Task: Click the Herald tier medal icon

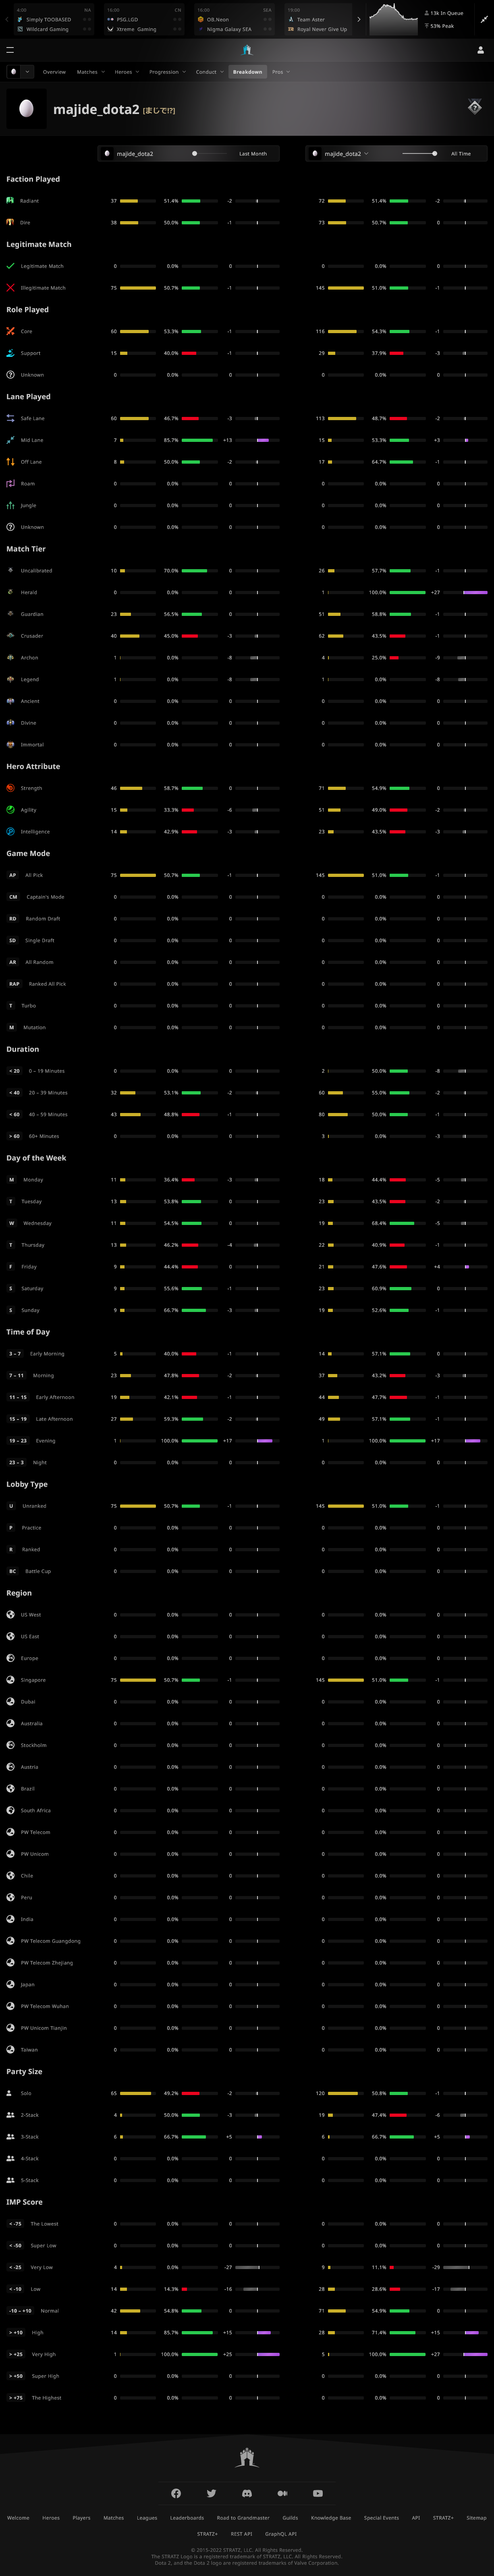Action: click(10, 592)
